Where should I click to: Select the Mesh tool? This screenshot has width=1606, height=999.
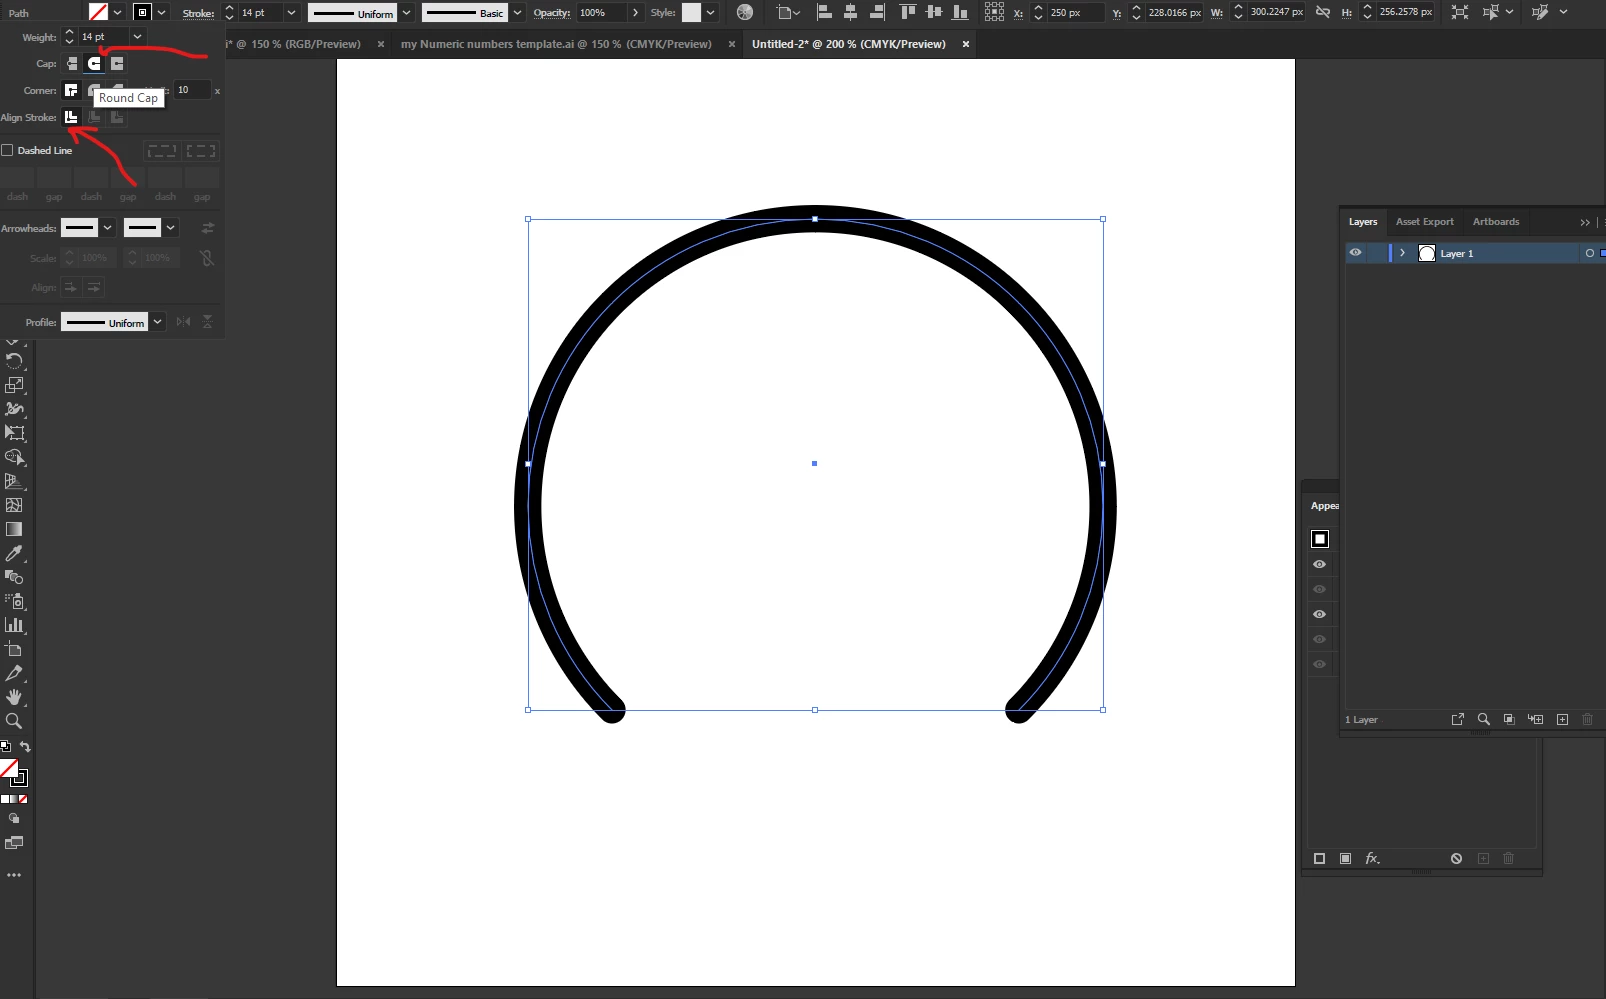click(14, 505)
